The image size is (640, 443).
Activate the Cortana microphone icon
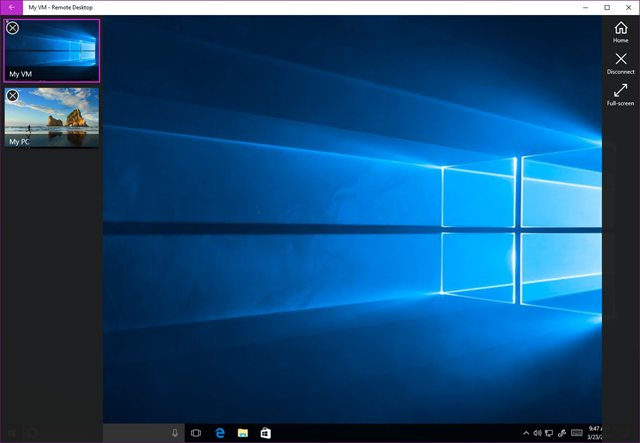pyautogui.click(x=175, y=433)
